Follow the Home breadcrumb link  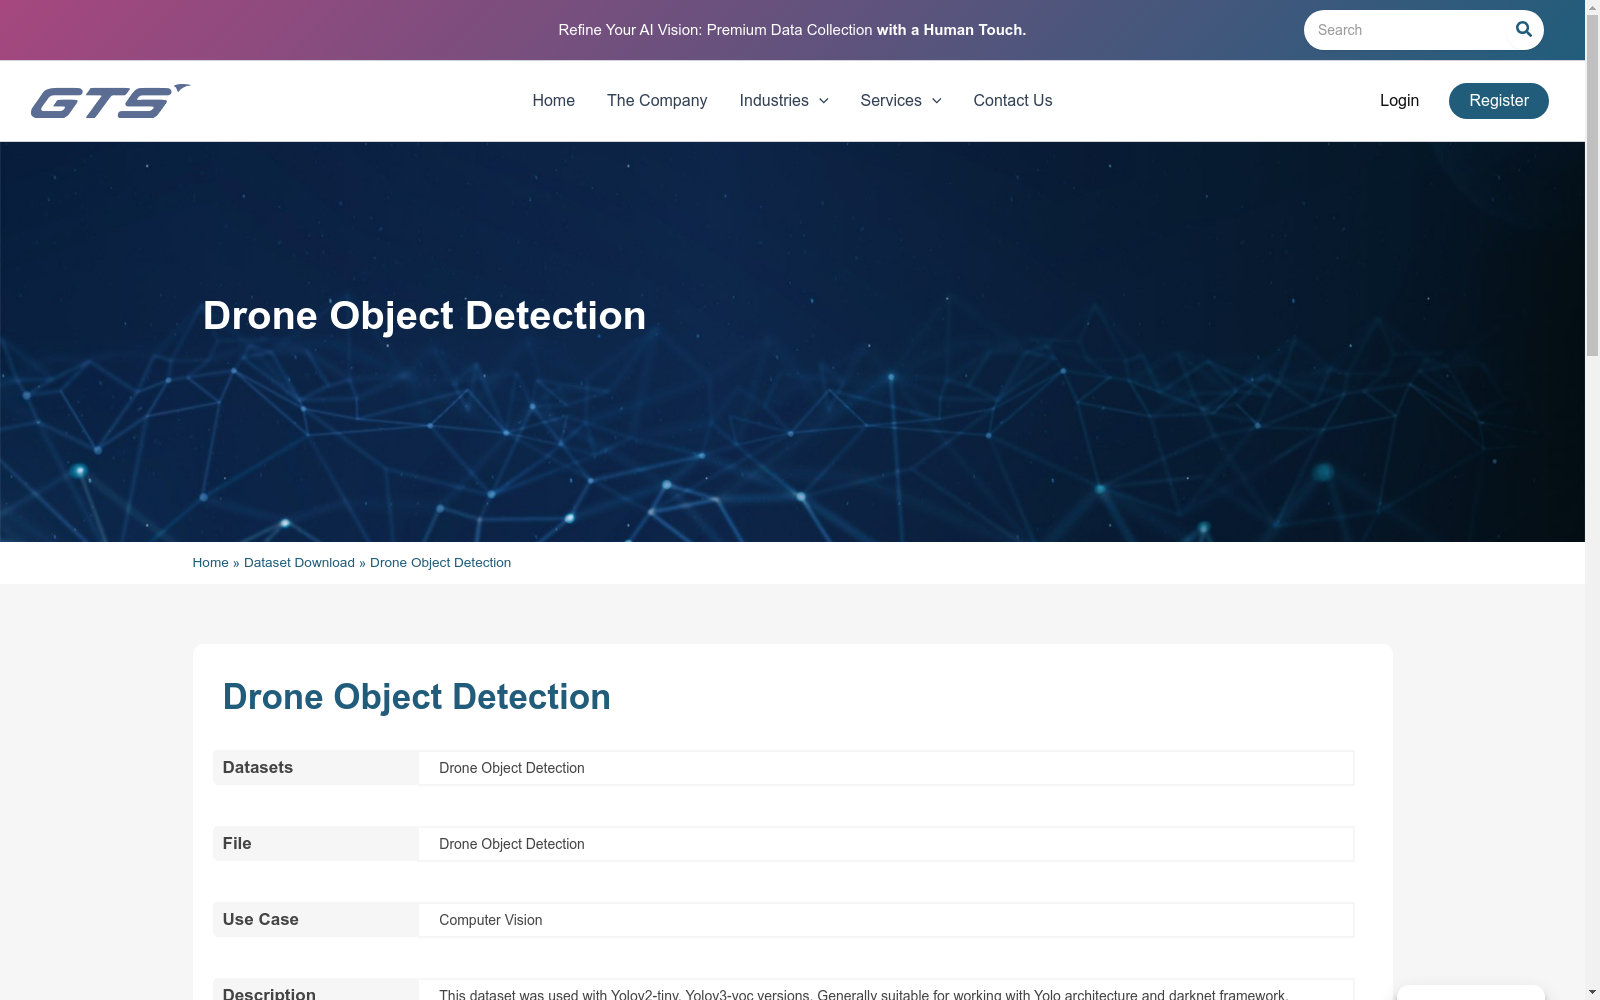click(210, 563)
